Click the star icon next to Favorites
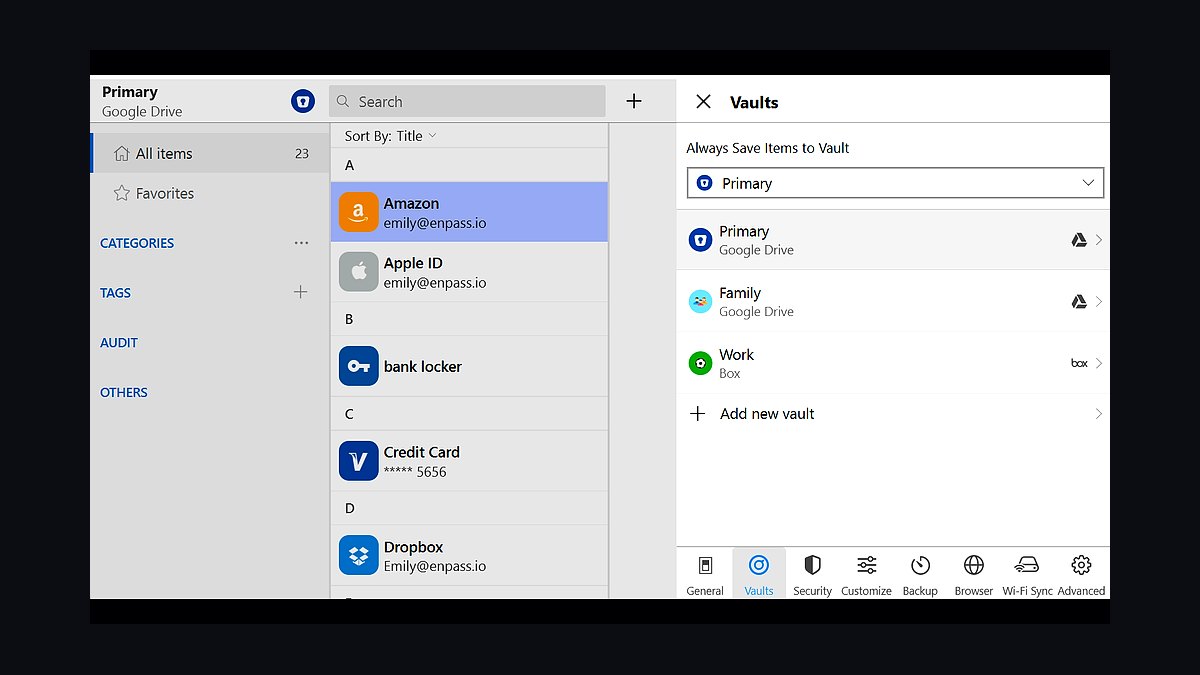 (x=122, y=193)
